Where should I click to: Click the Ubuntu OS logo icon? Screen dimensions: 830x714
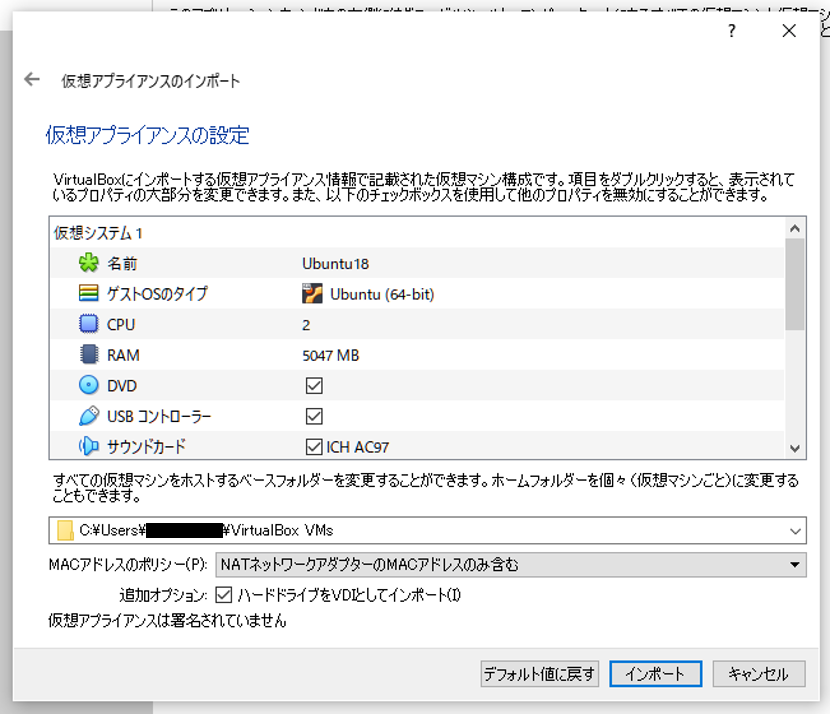point(312,294)
